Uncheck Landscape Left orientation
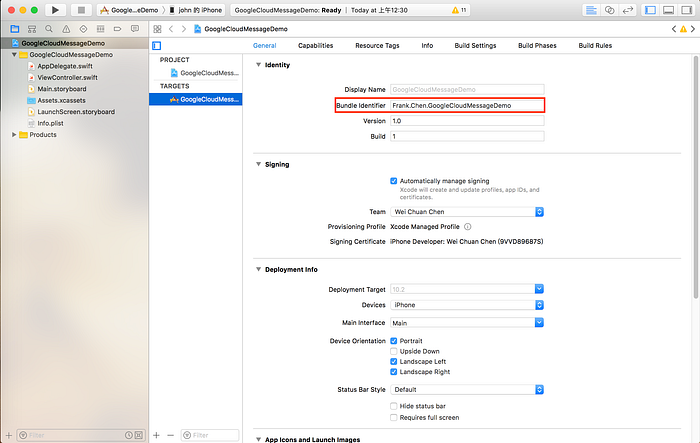 [393, 361]
